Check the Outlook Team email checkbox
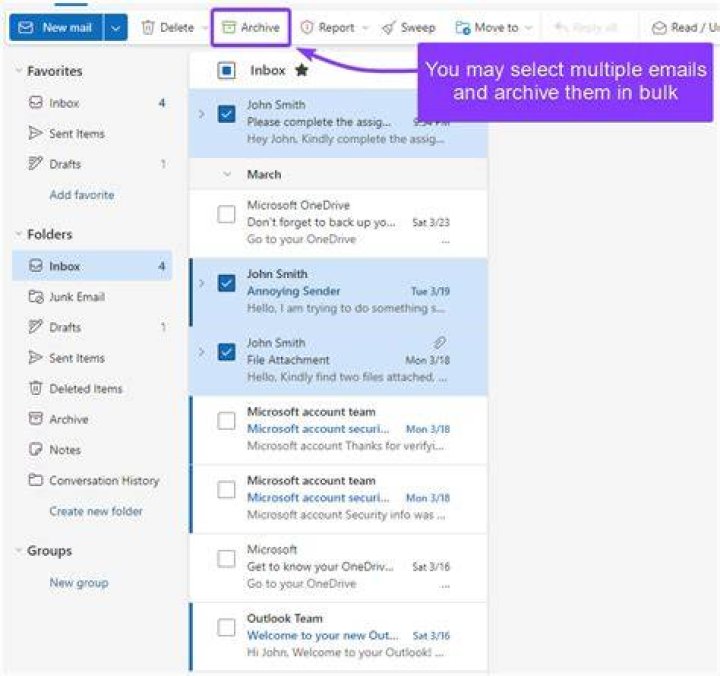This screenshot has width=720, height=676. click(x=226, y=627)
